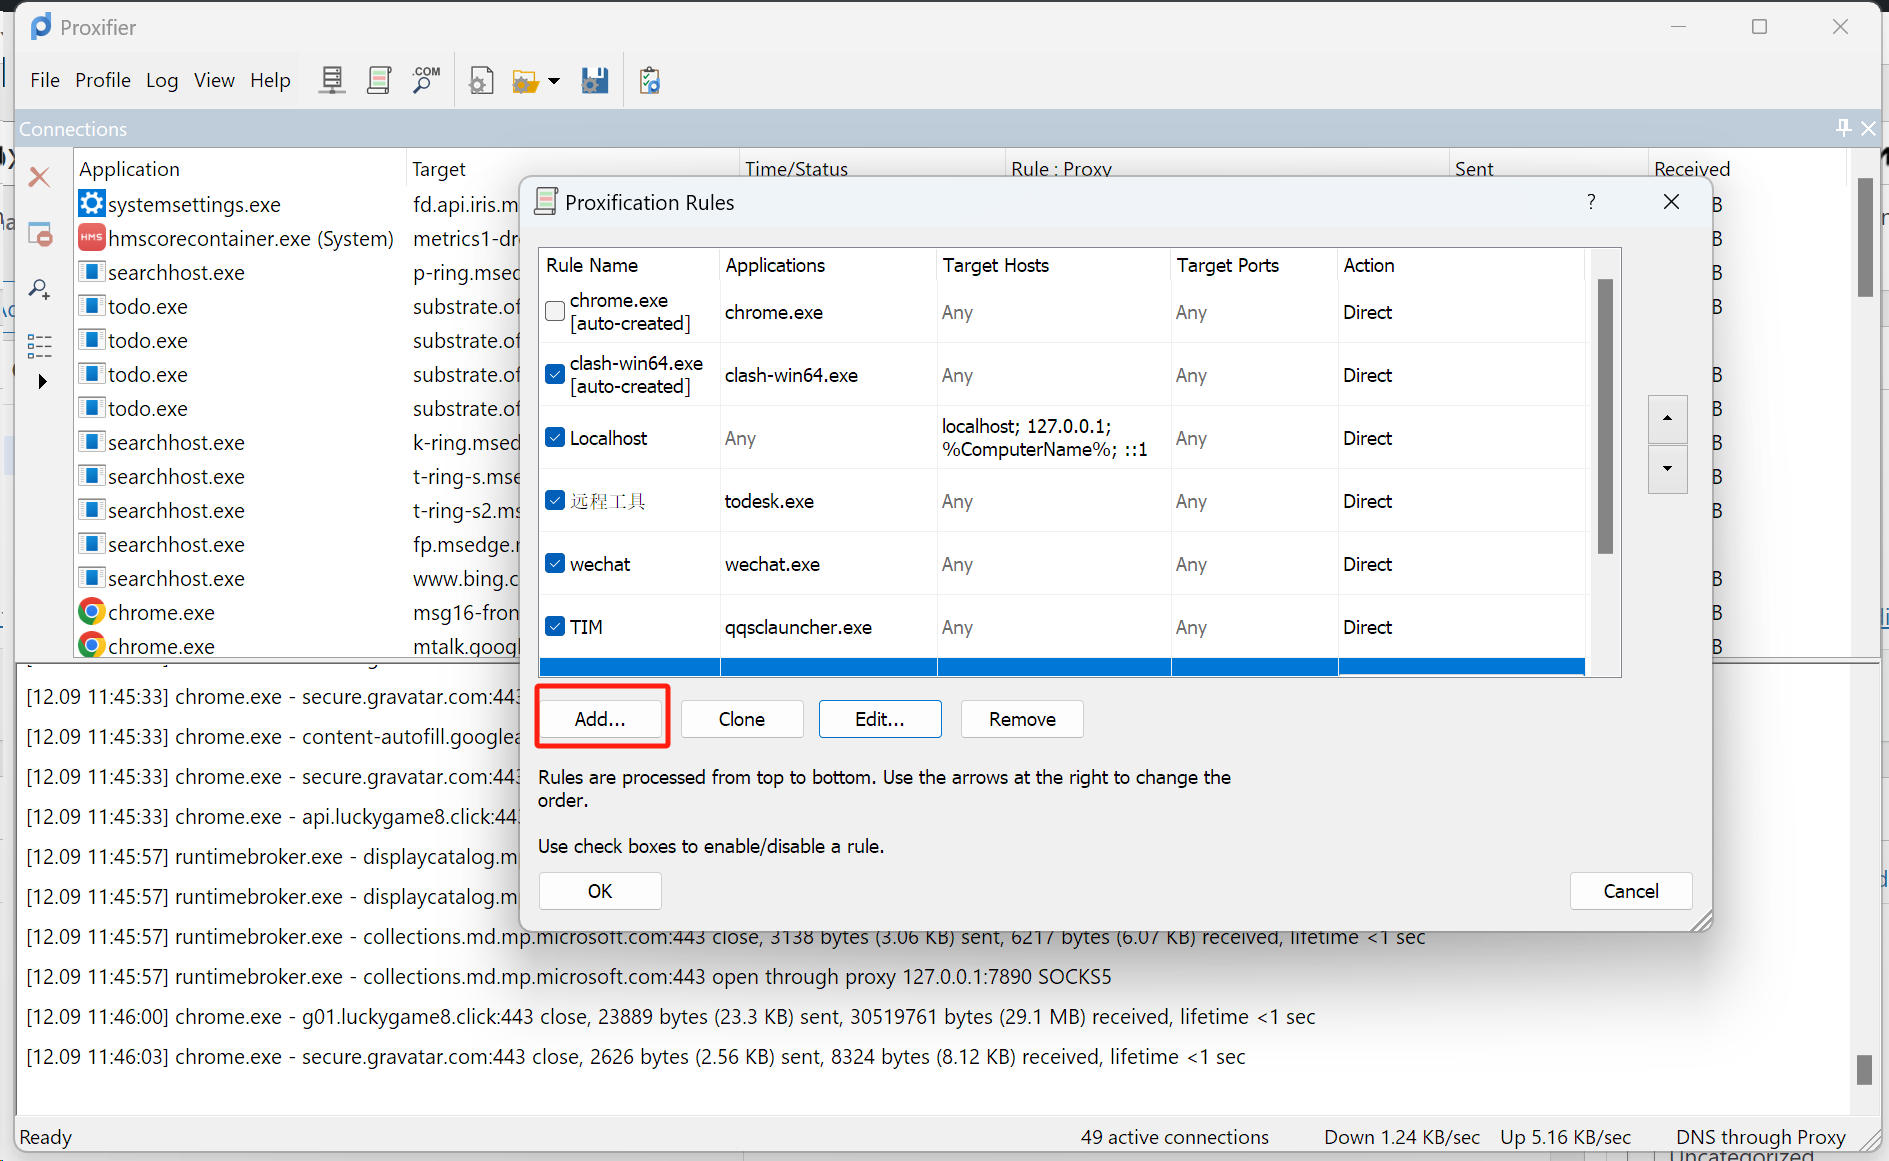Expand the sidebar arrow under list icon
The height and width of the screenshot is (1161, 1889).
point(42,381)
